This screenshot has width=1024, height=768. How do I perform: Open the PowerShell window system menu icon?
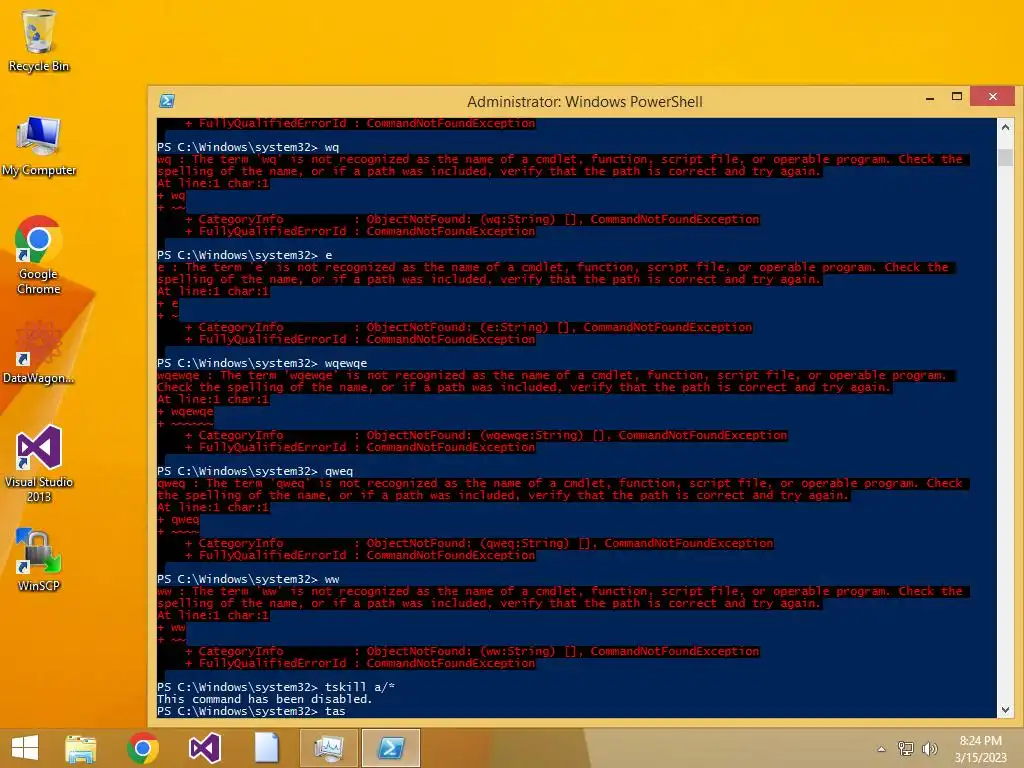(x=167, y=101)
